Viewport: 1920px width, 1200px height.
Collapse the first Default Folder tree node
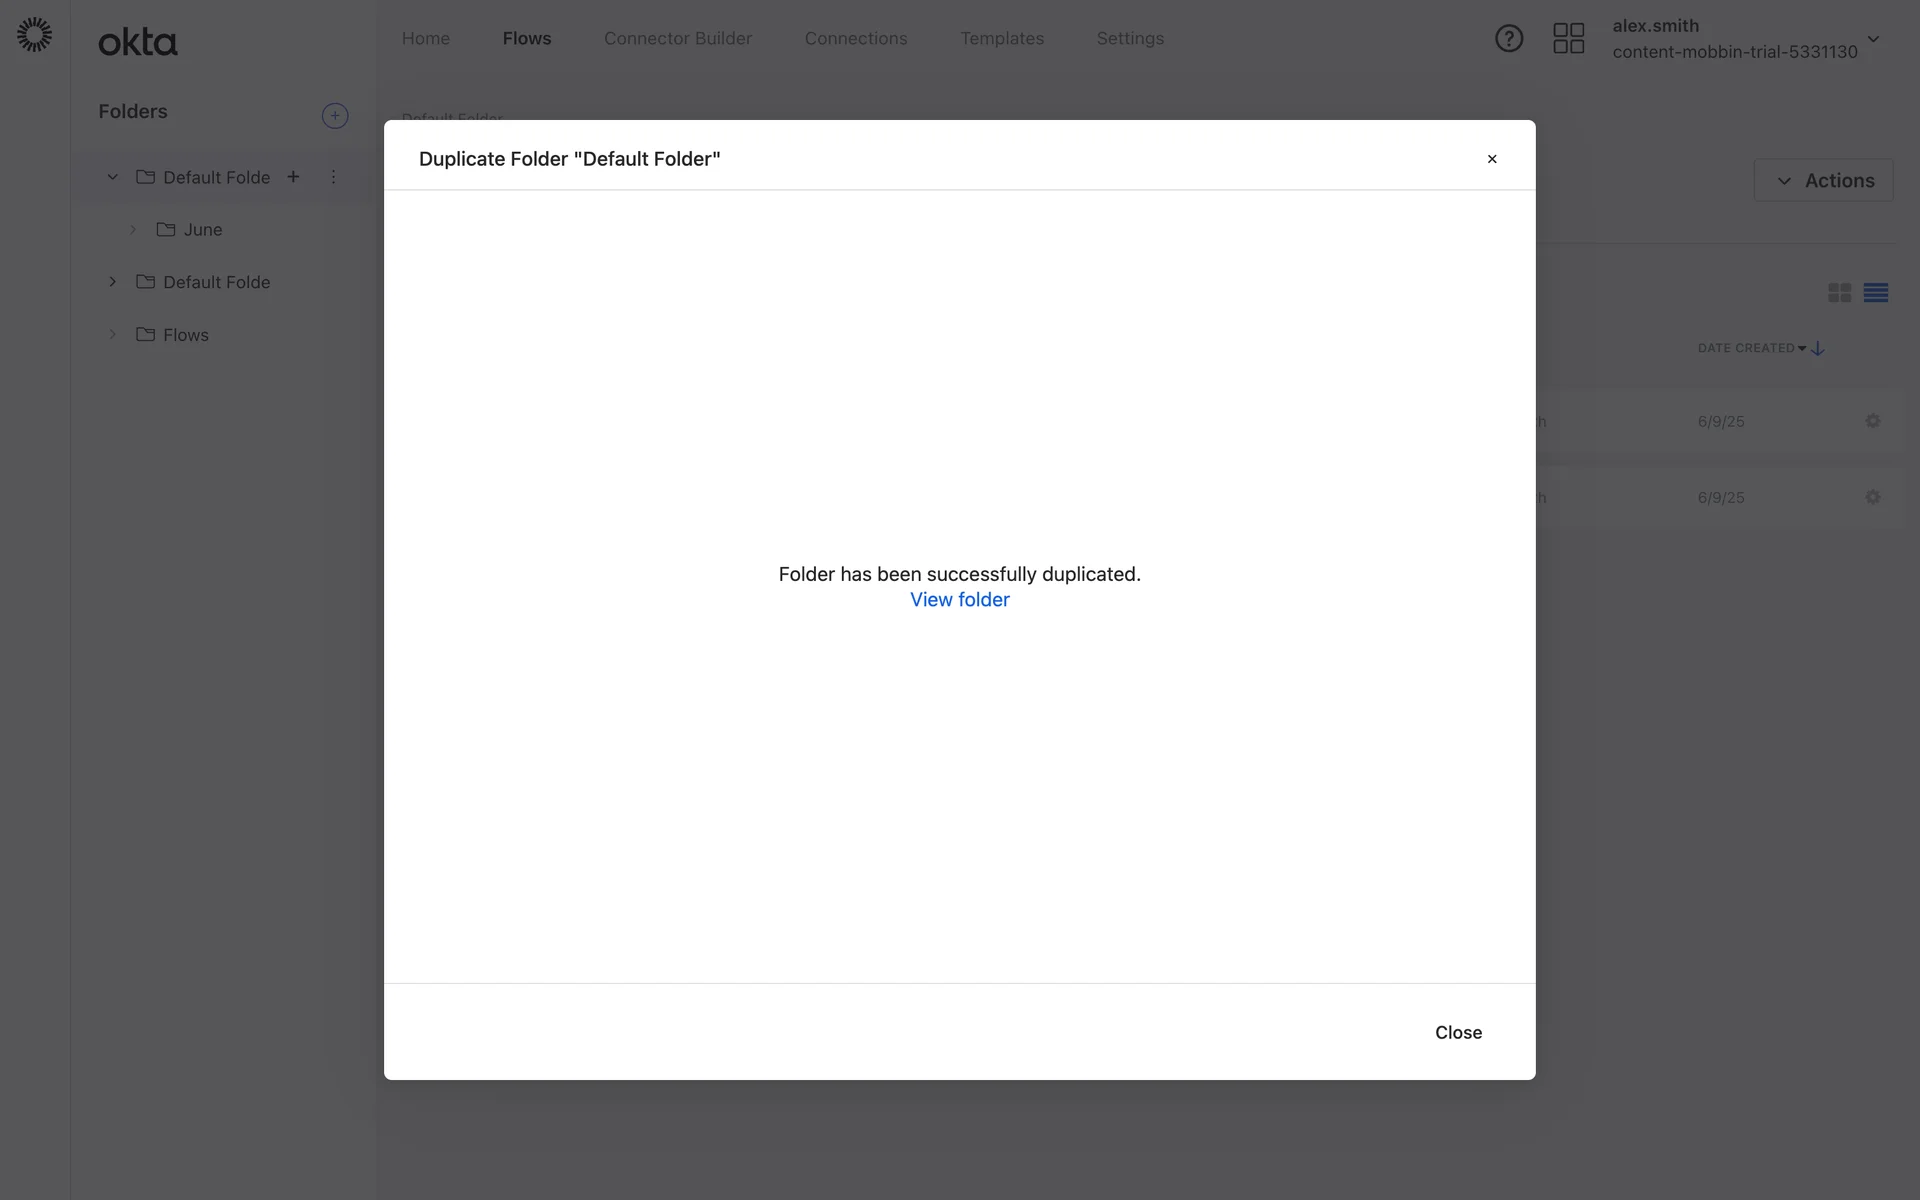click(x=113, y=177)
